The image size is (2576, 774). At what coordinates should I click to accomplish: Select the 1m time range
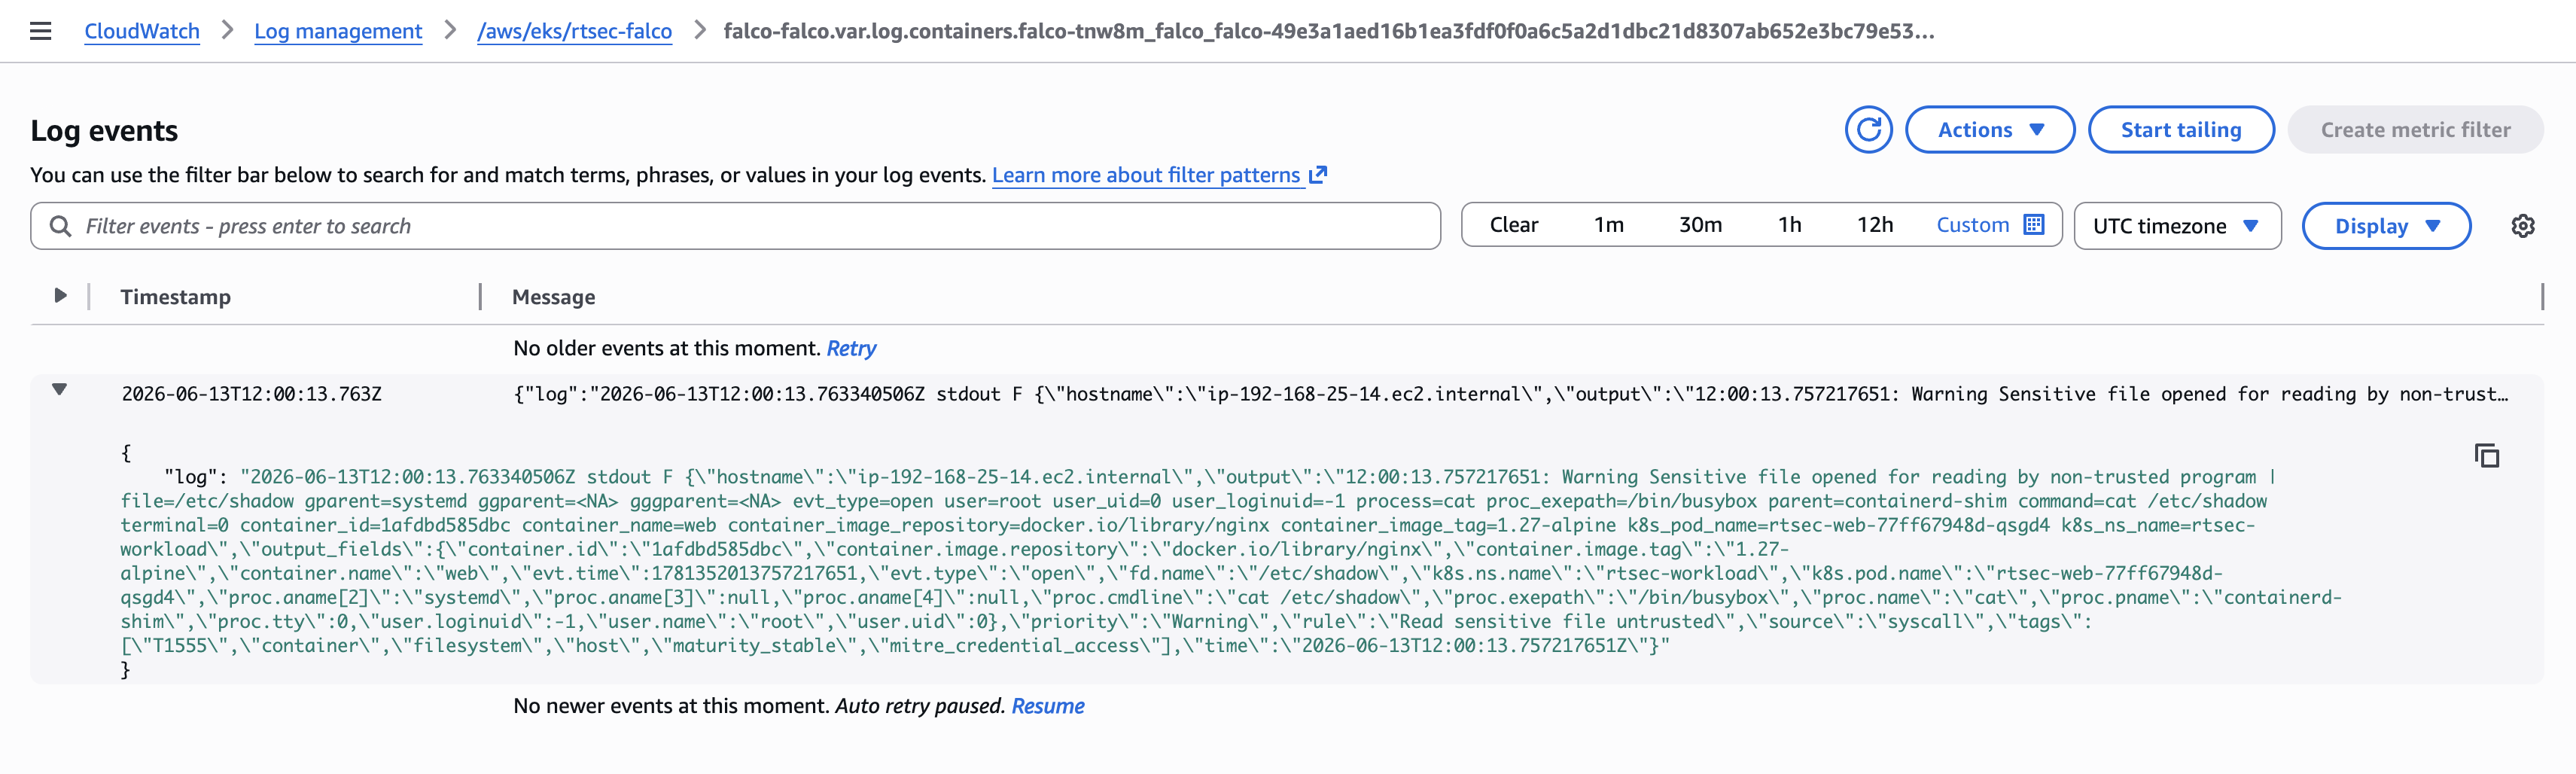click(x=1608, y=225)
